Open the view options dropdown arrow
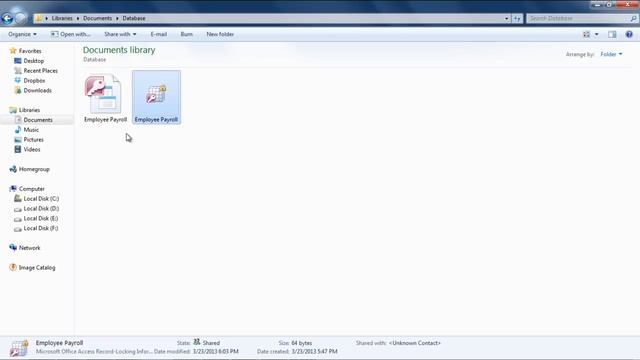This screenshot has height=360, width=640. (597, 34)
